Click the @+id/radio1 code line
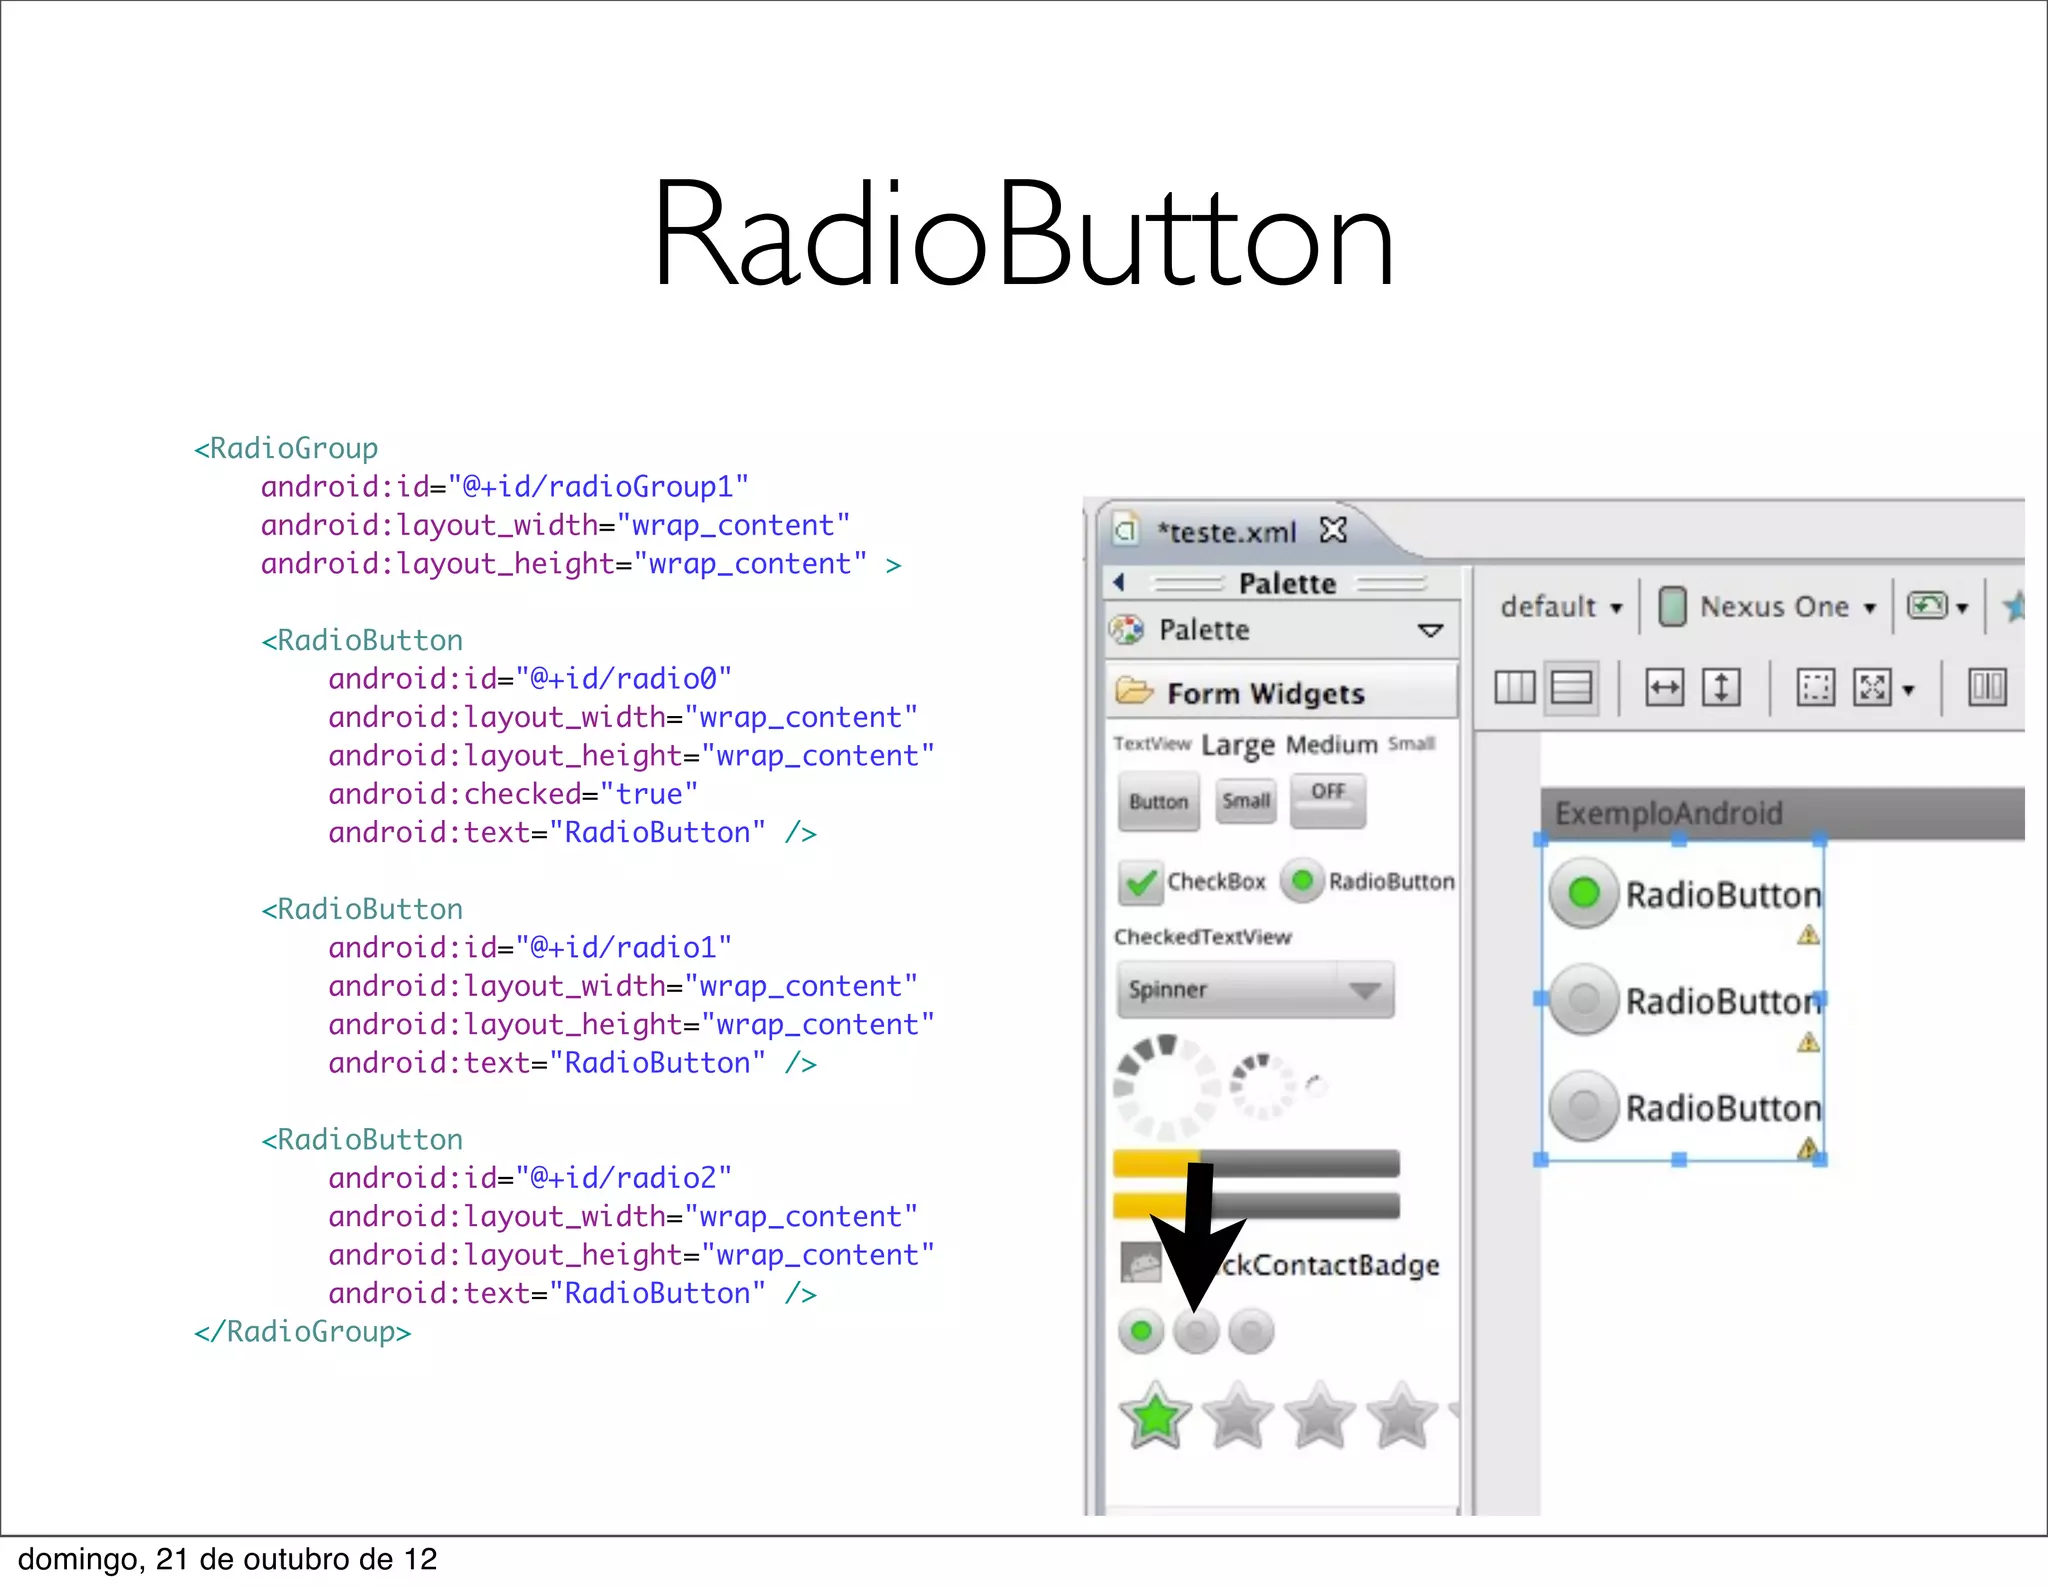 pos(530,948)
